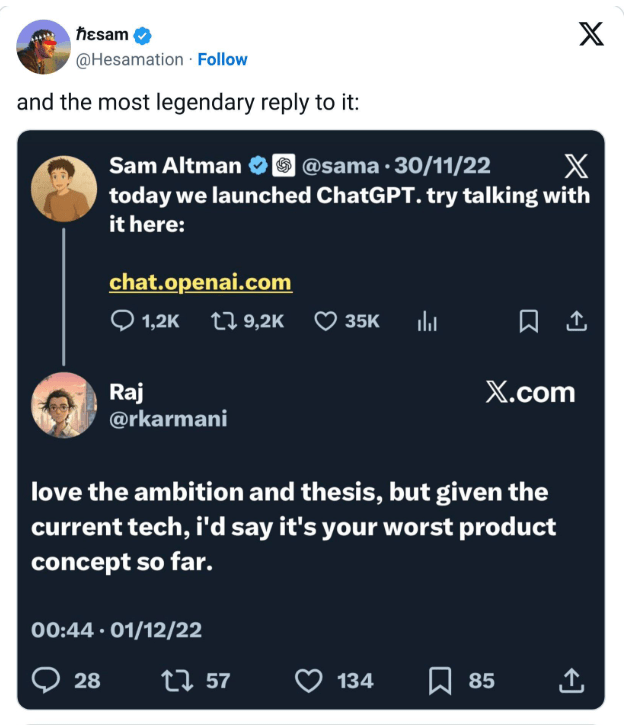625x725 pixels.
Task: Reply to Raj's tweet with 28 replies
Action: (47, 680)
